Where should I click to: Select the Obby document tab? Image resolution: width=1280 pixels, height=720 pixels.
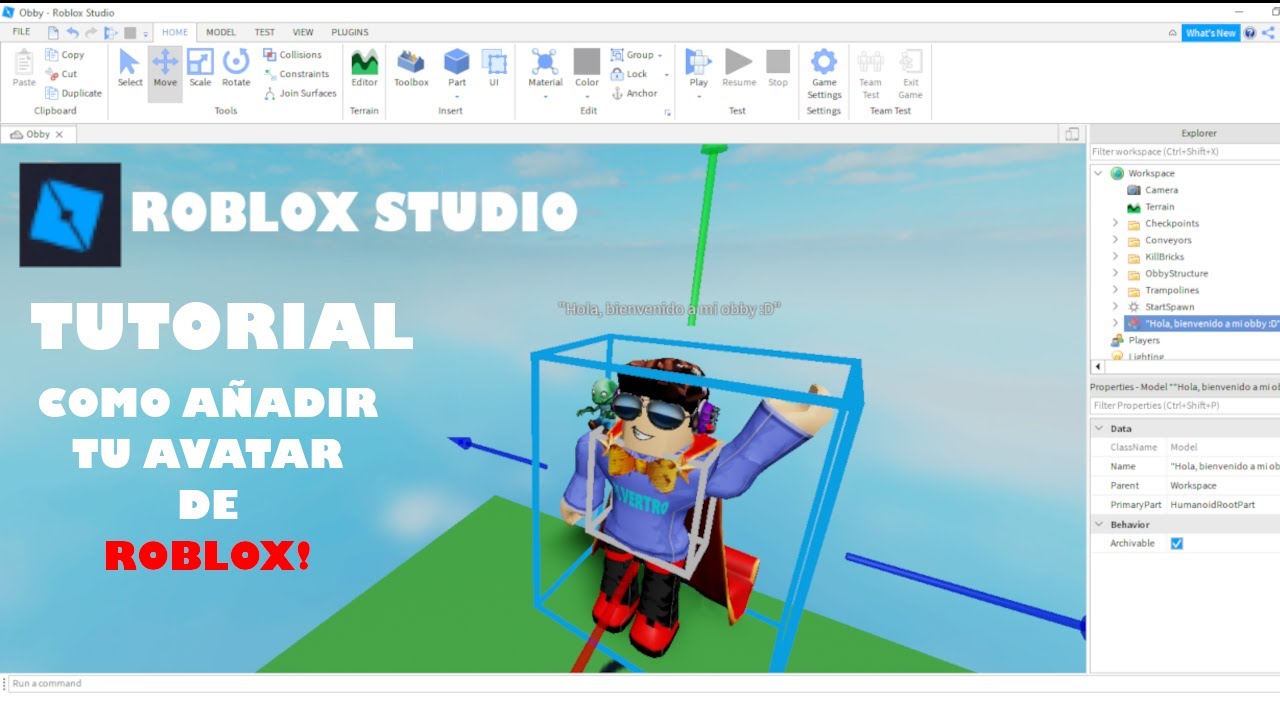tap(38, 134)
